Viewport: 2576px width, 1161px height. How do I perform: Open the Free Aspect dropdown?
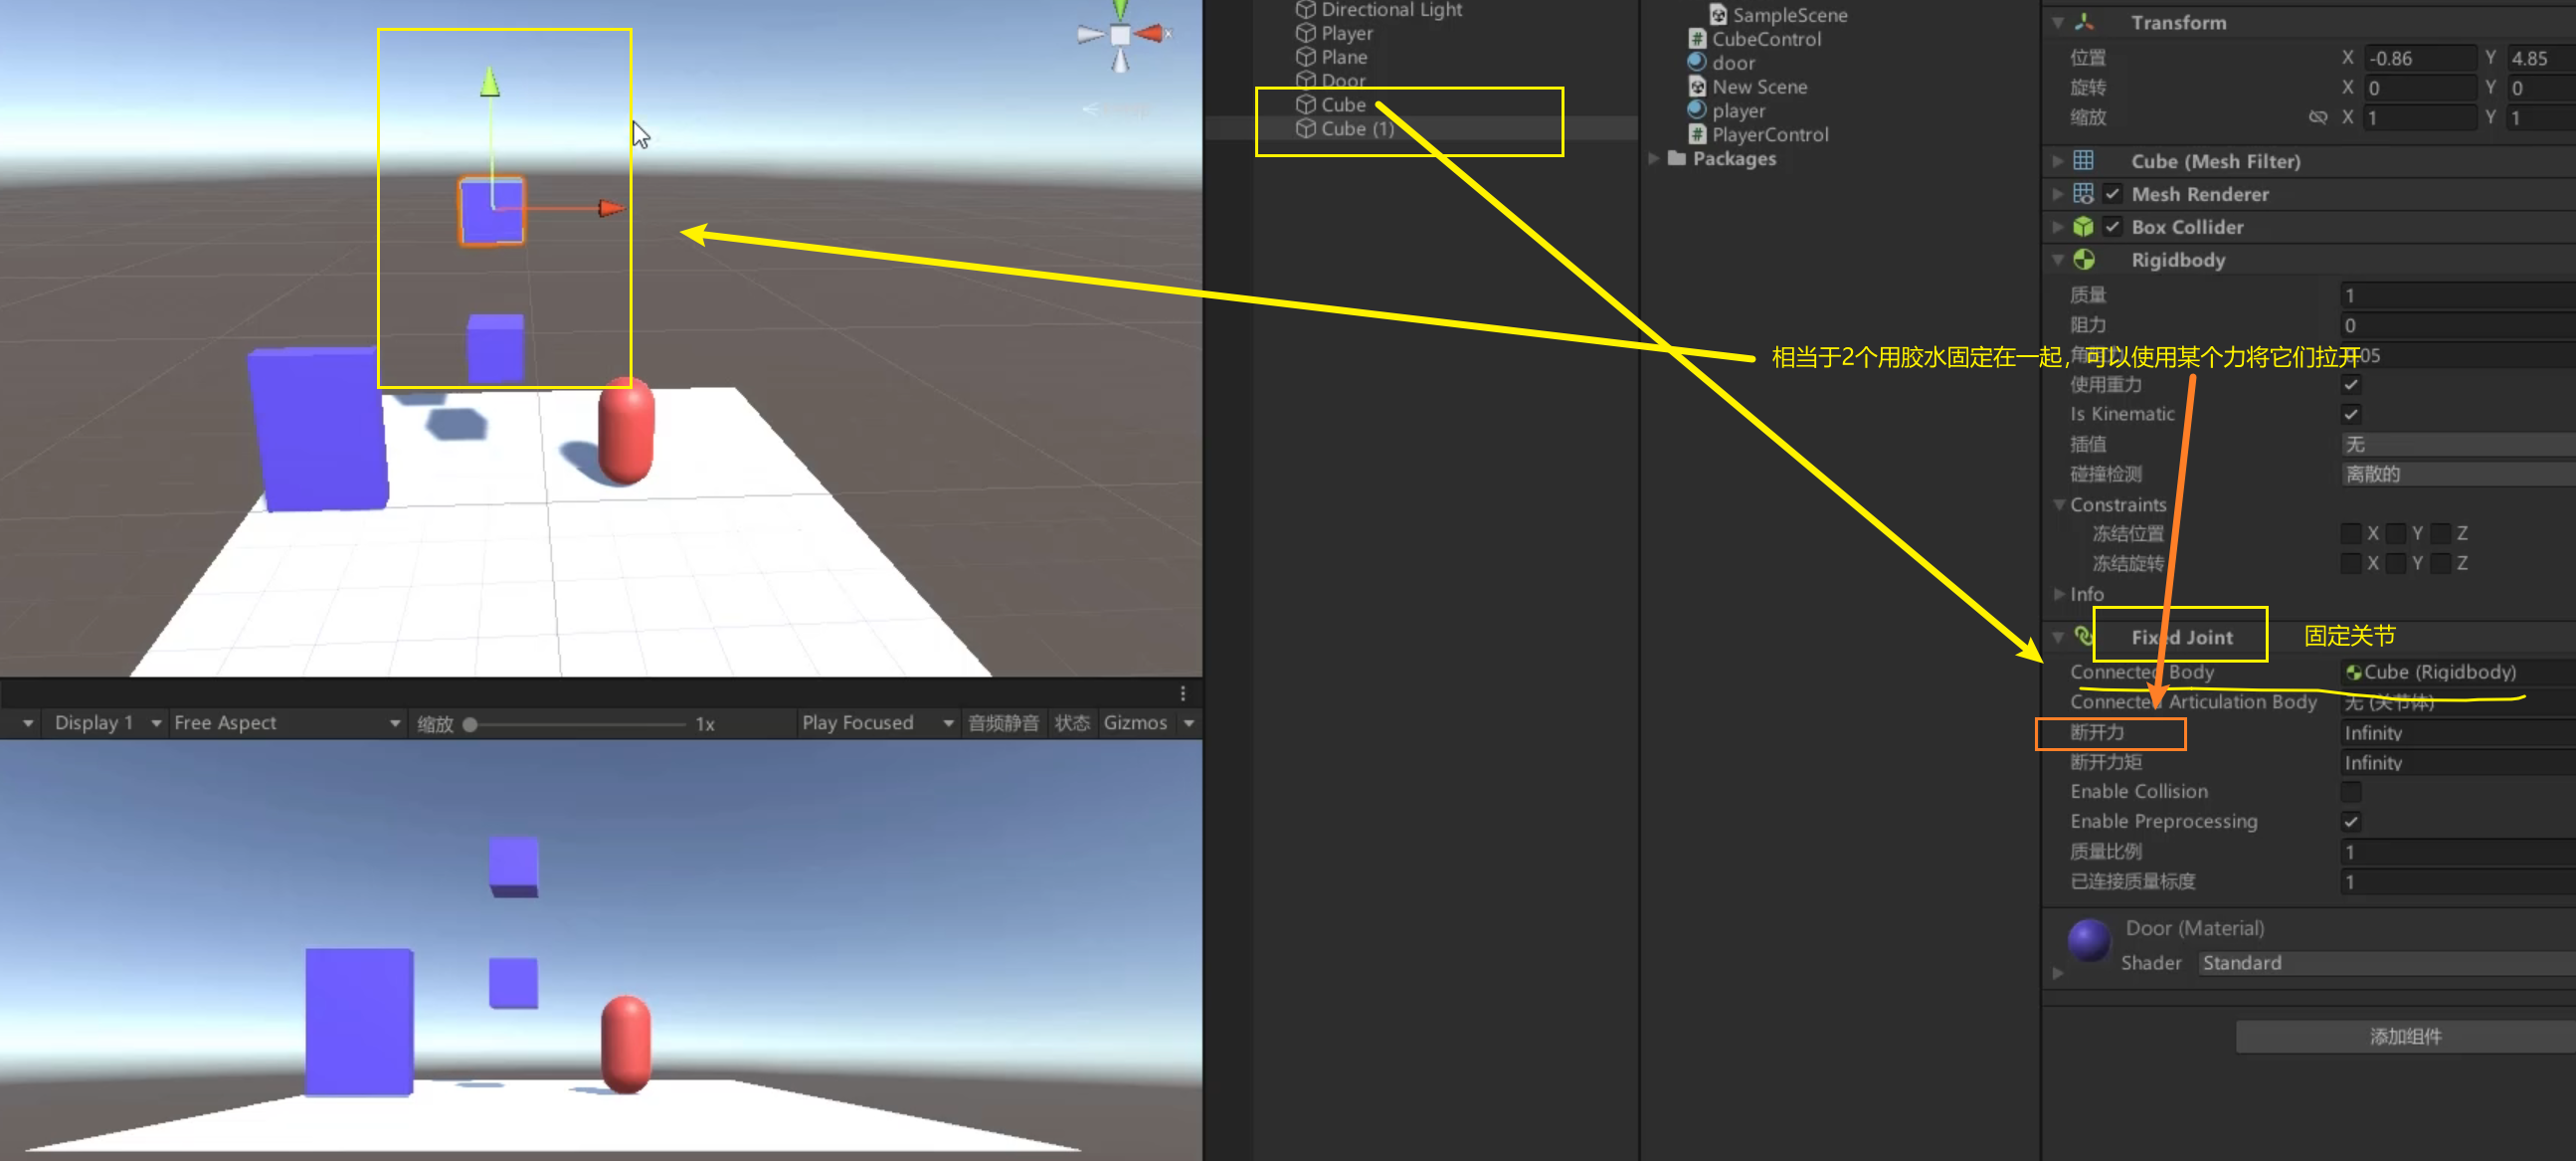click(x=286, y=723)
